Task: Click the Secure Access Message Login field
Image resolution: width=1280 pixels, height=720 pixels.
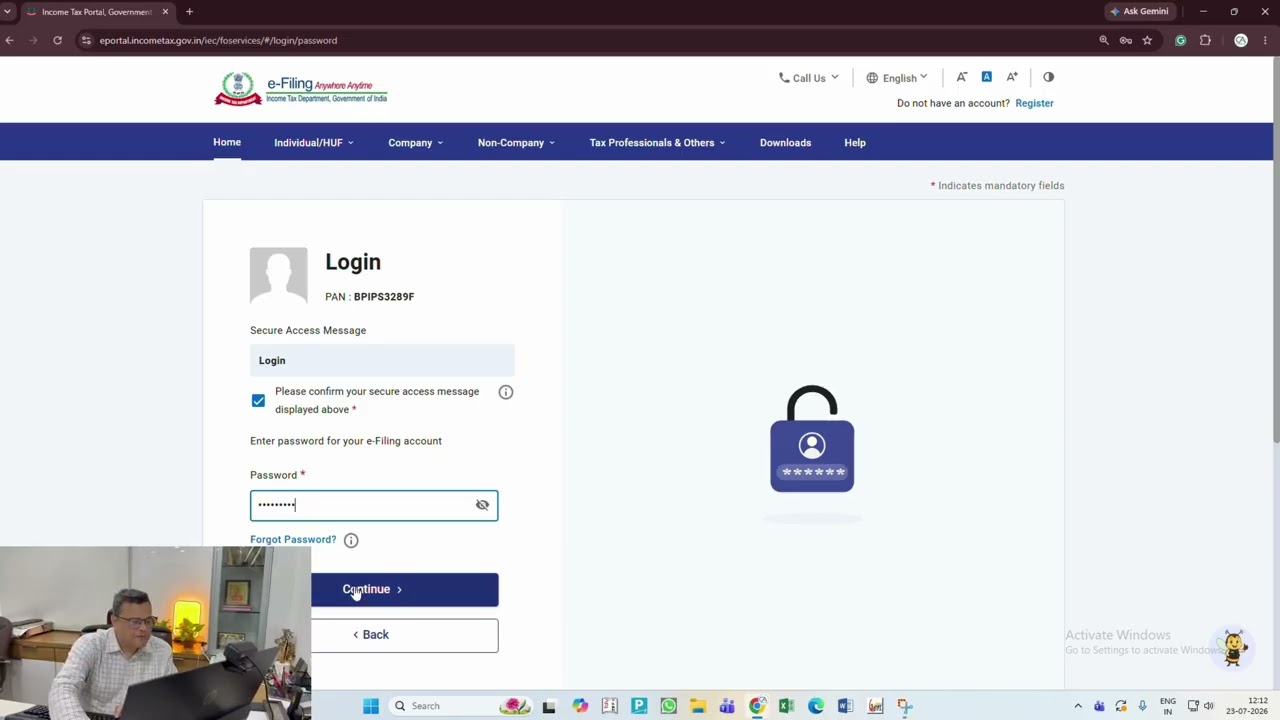Action: (382, 360)
